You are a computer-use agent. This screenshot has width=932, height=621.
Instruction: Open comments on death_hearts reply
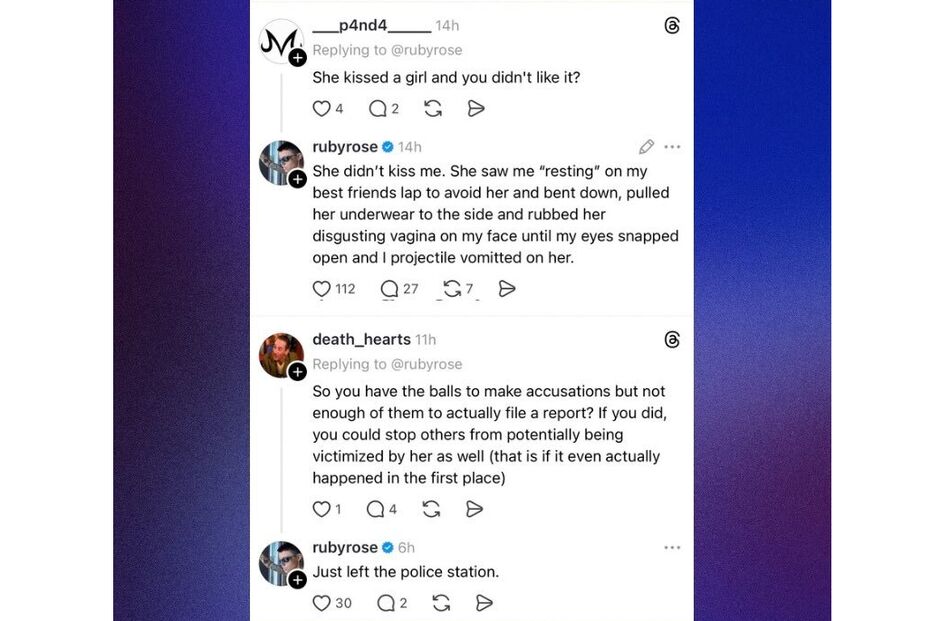click(x=376, y=509)
